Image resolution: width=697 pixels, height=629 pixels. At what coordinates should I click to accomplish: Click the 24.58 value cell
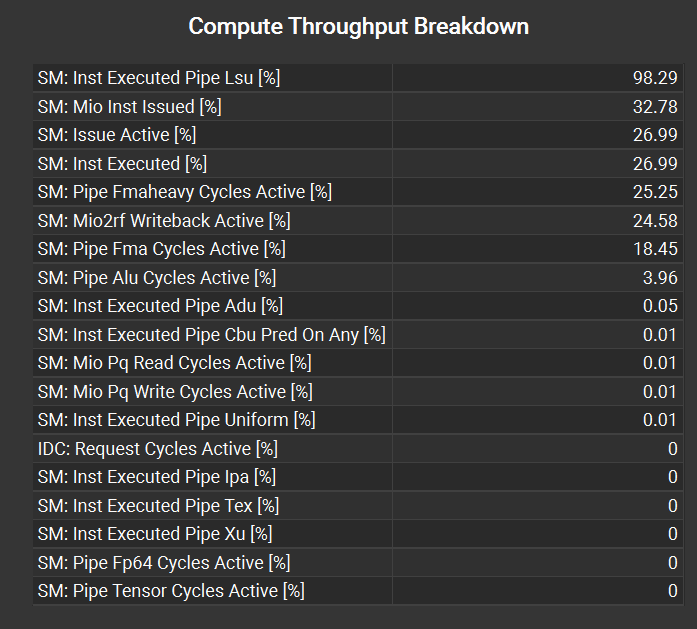(x=538, y=220)
